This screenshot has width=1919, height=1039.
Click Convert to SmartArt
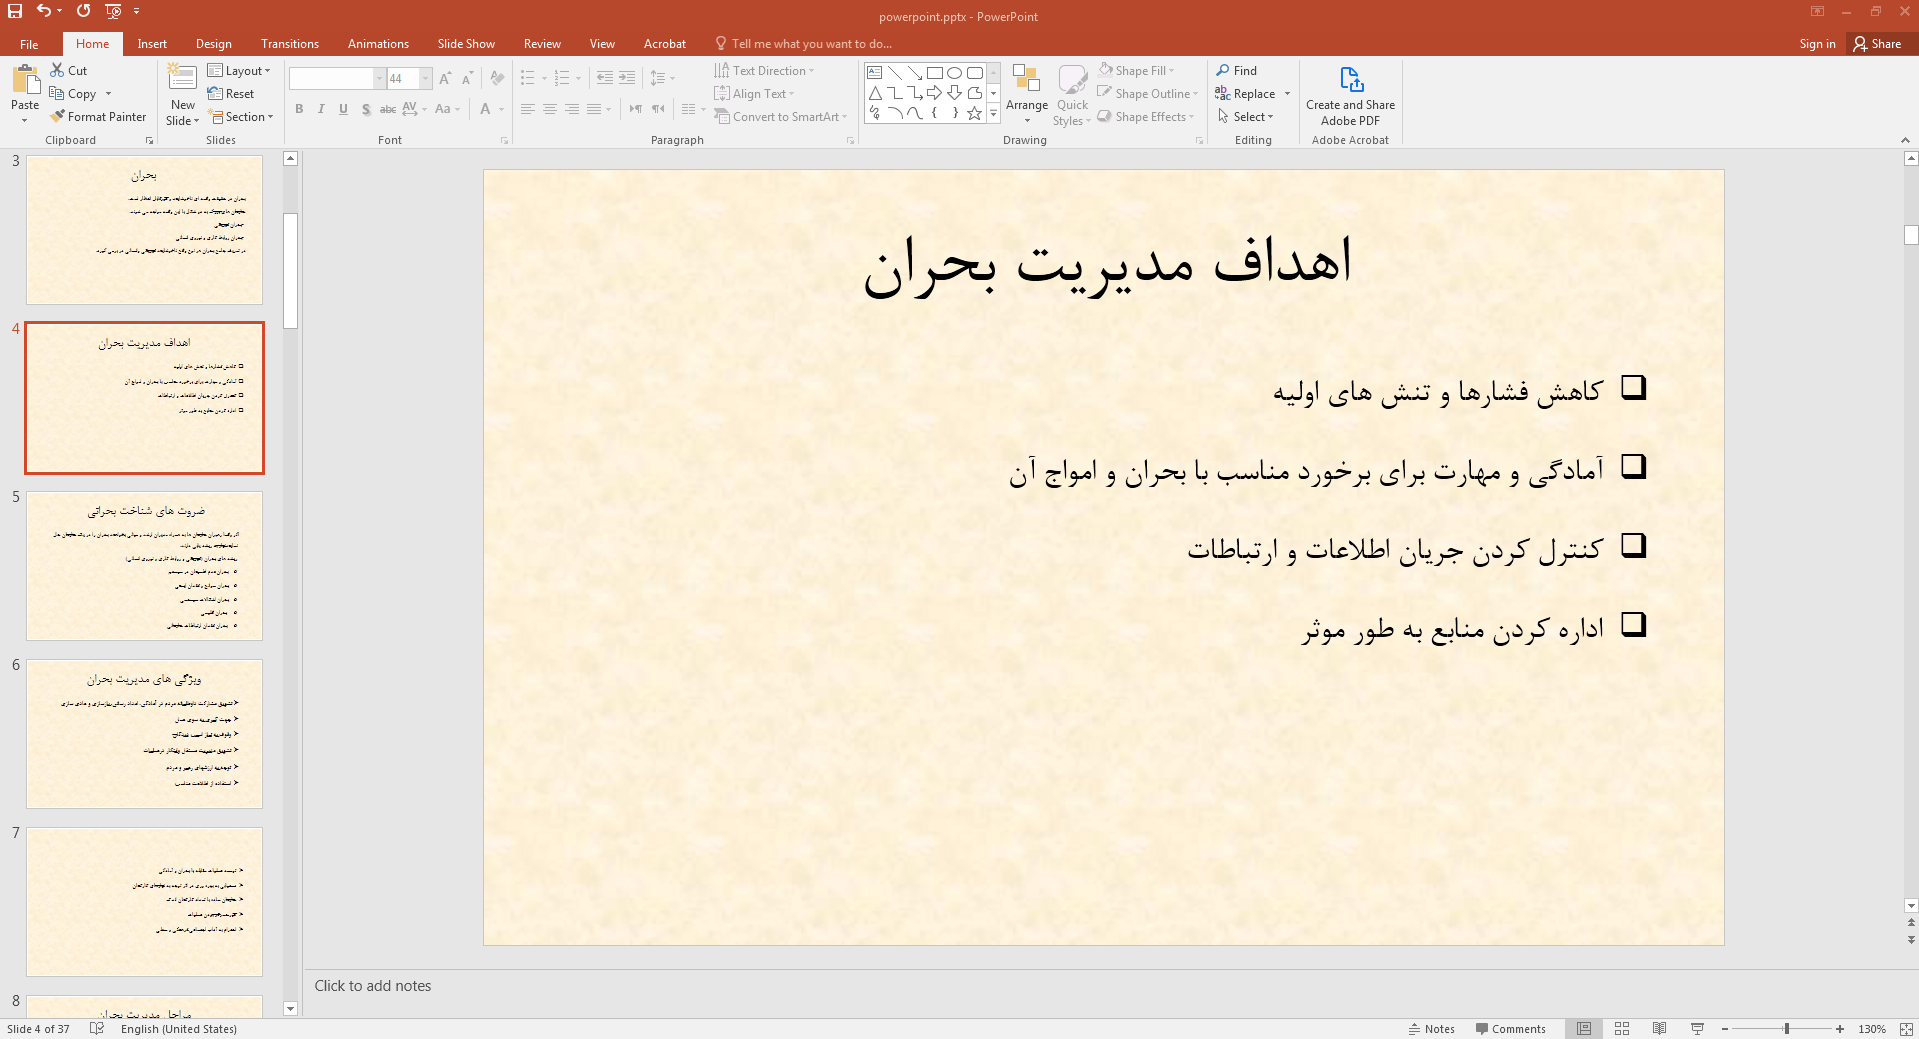(780, 116)
